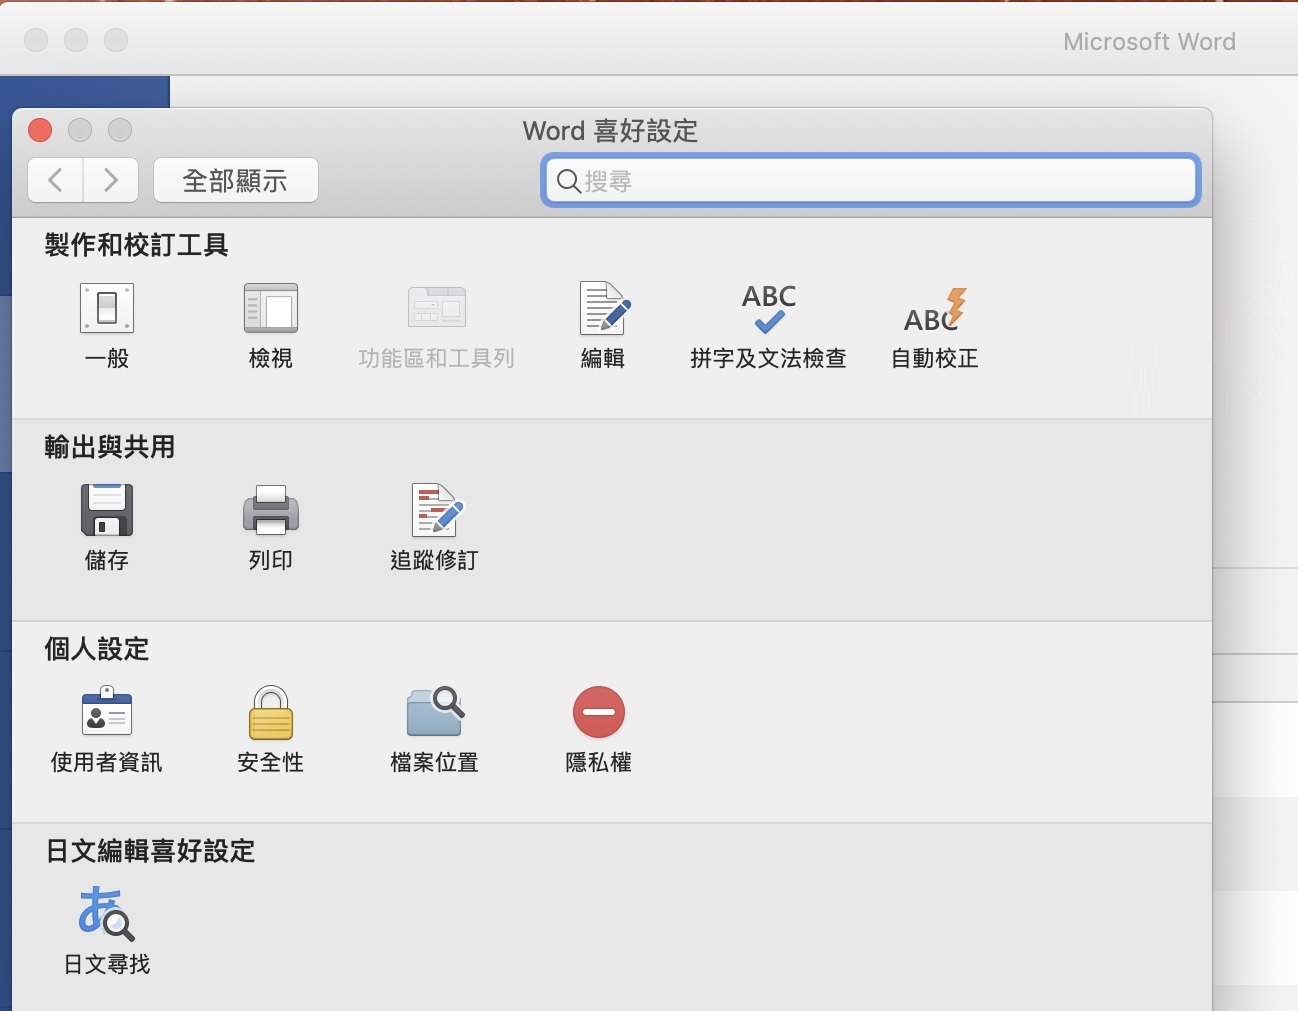Click the magnifier icon in search box
This screenshot has width=1298, height=1011.
click(x=568, y=181)
